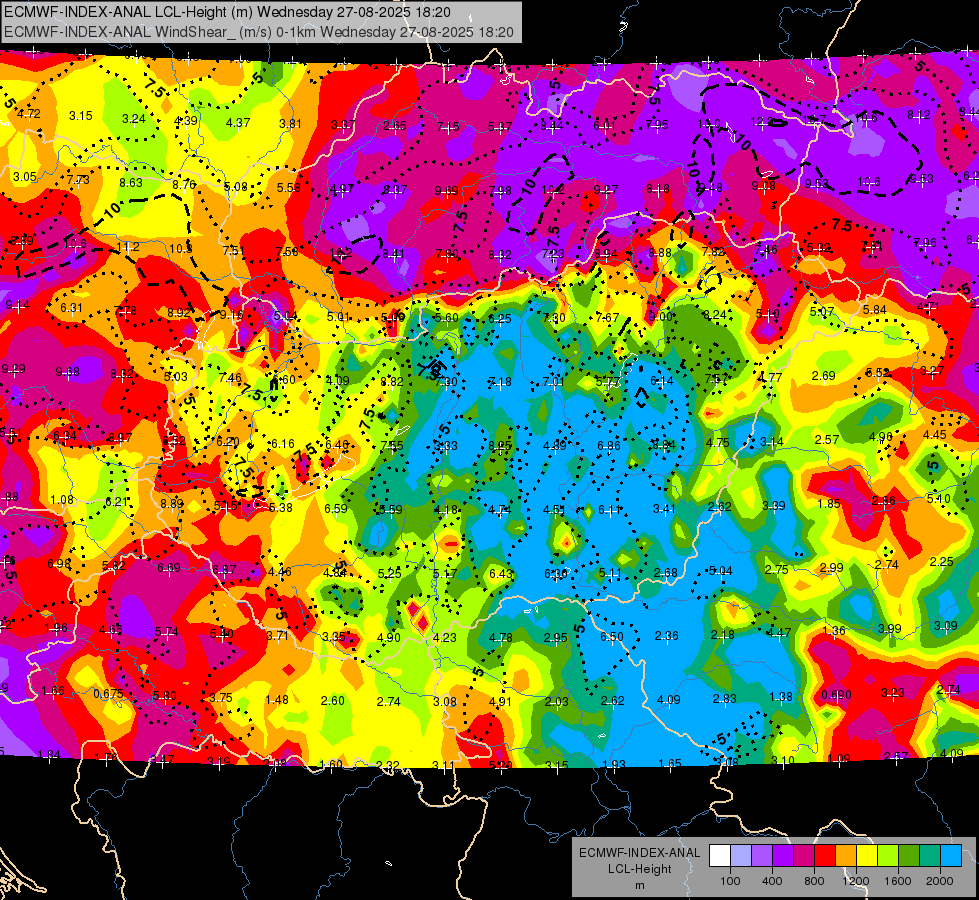This screenshot has height=900, width=979.
Task: Click the map value 7.73
Action: tap(78, 180)
